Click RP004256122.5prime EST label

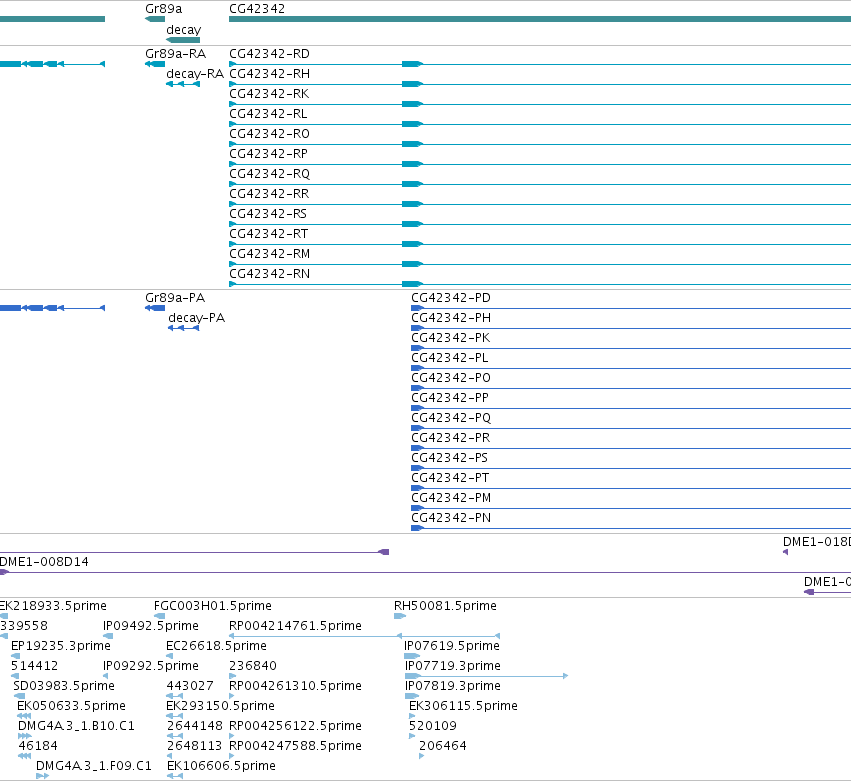295,727
